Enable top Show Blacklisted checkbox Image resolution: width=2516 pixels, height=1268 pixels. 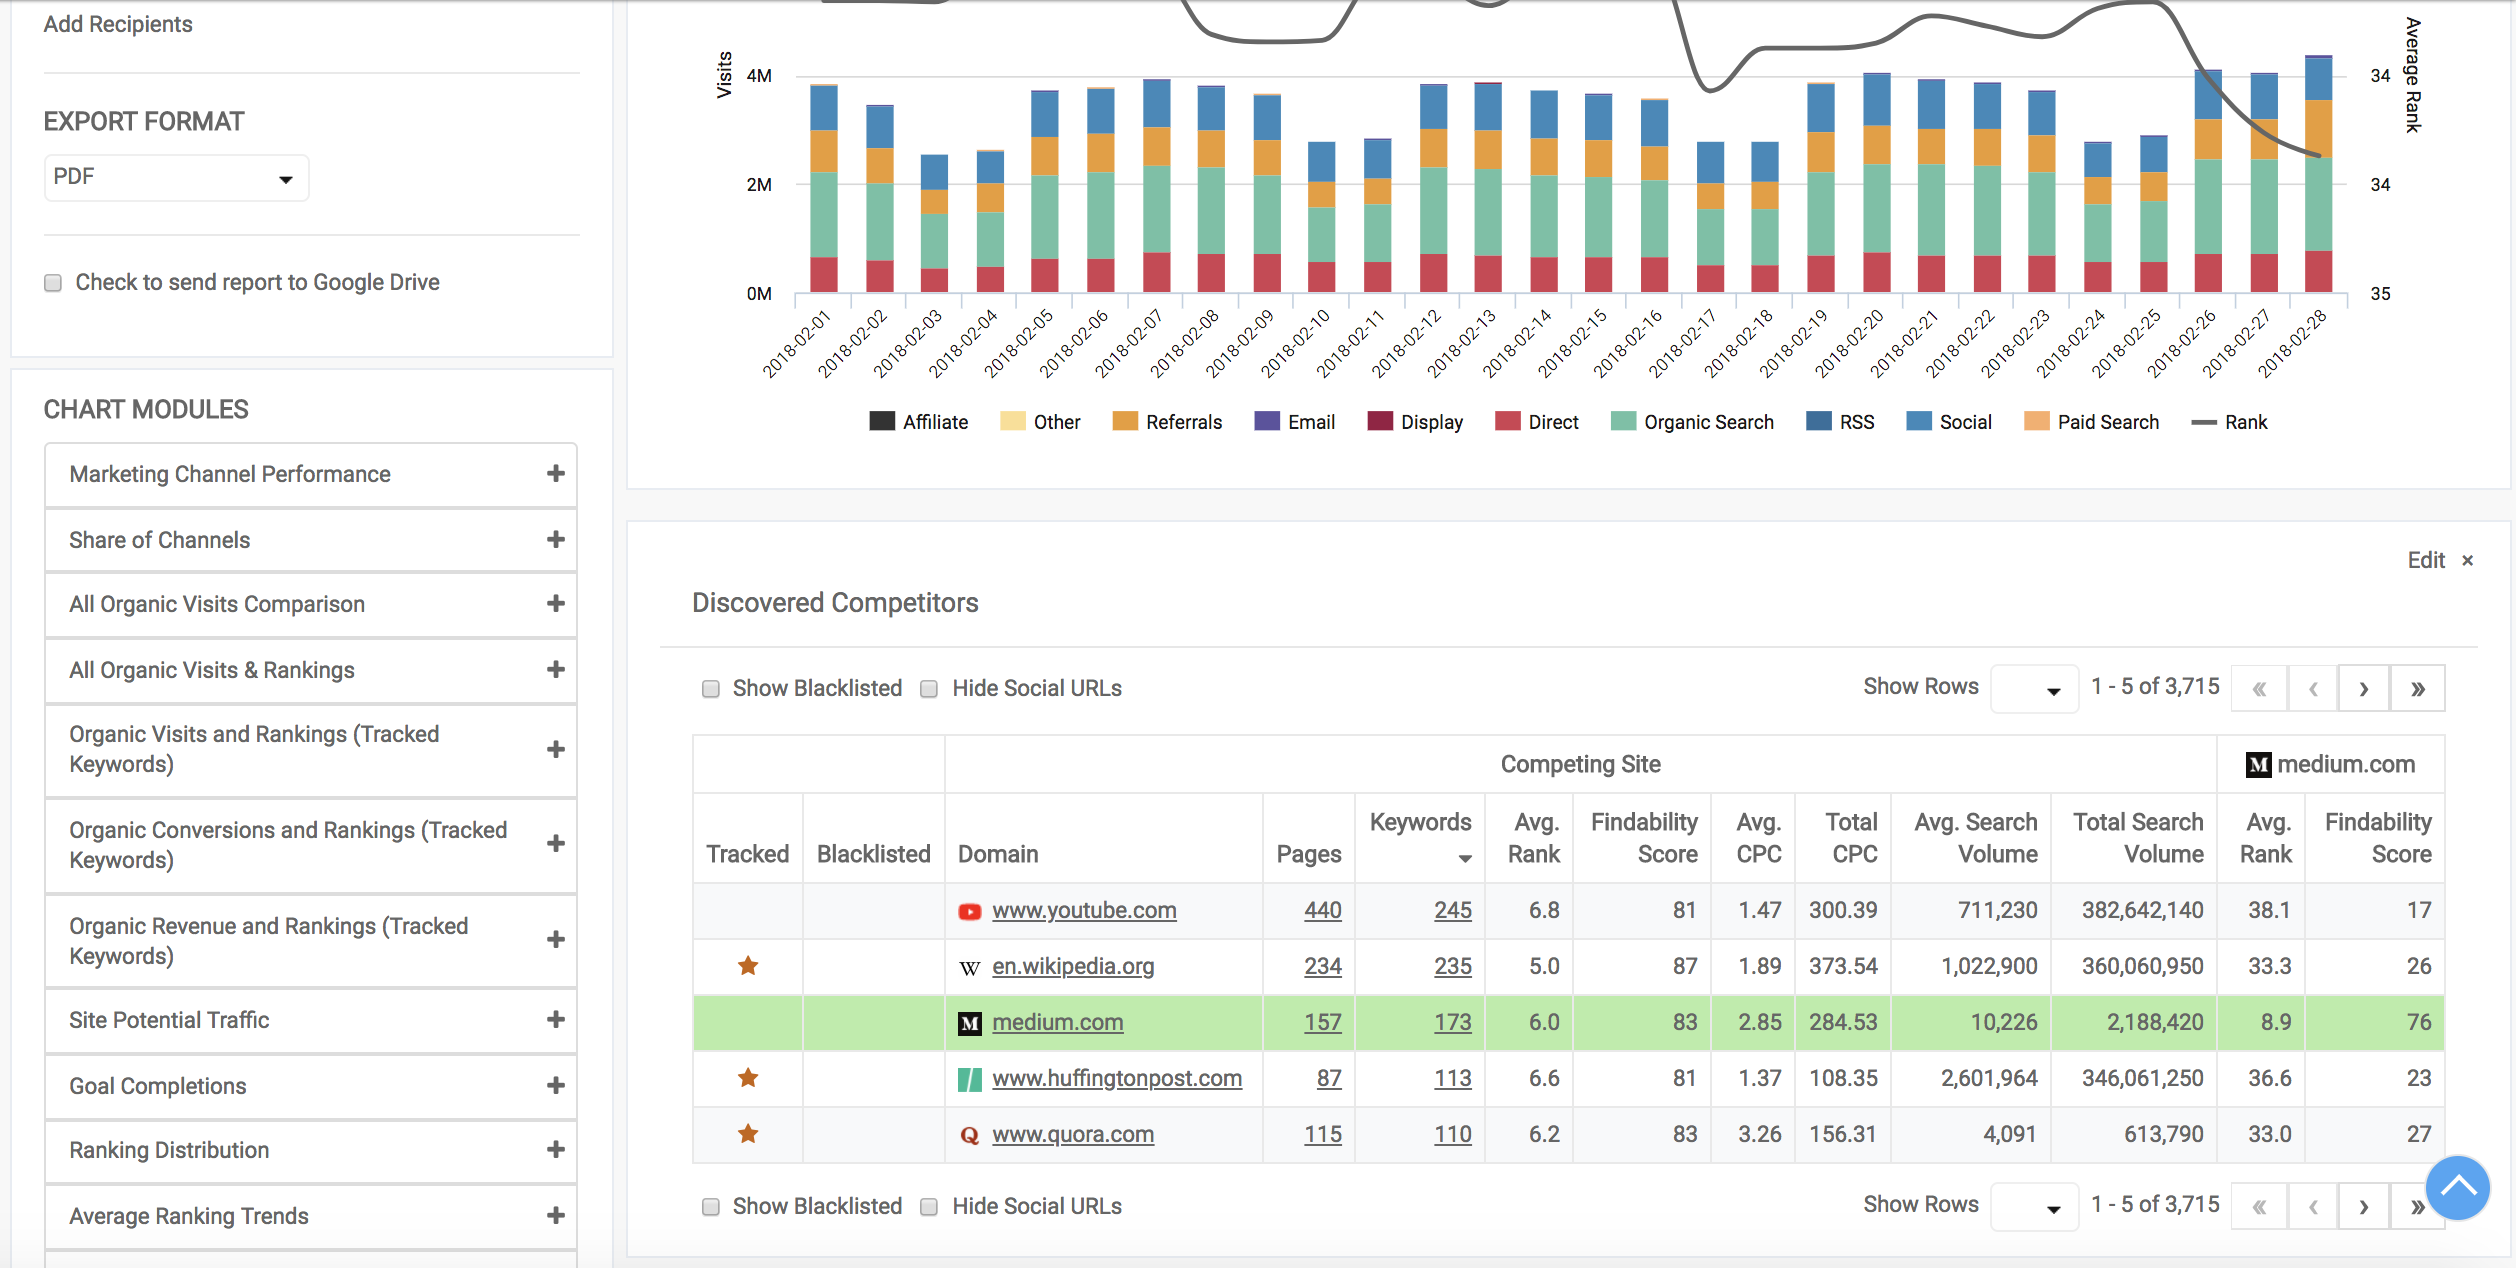click(x=711, y=689)
